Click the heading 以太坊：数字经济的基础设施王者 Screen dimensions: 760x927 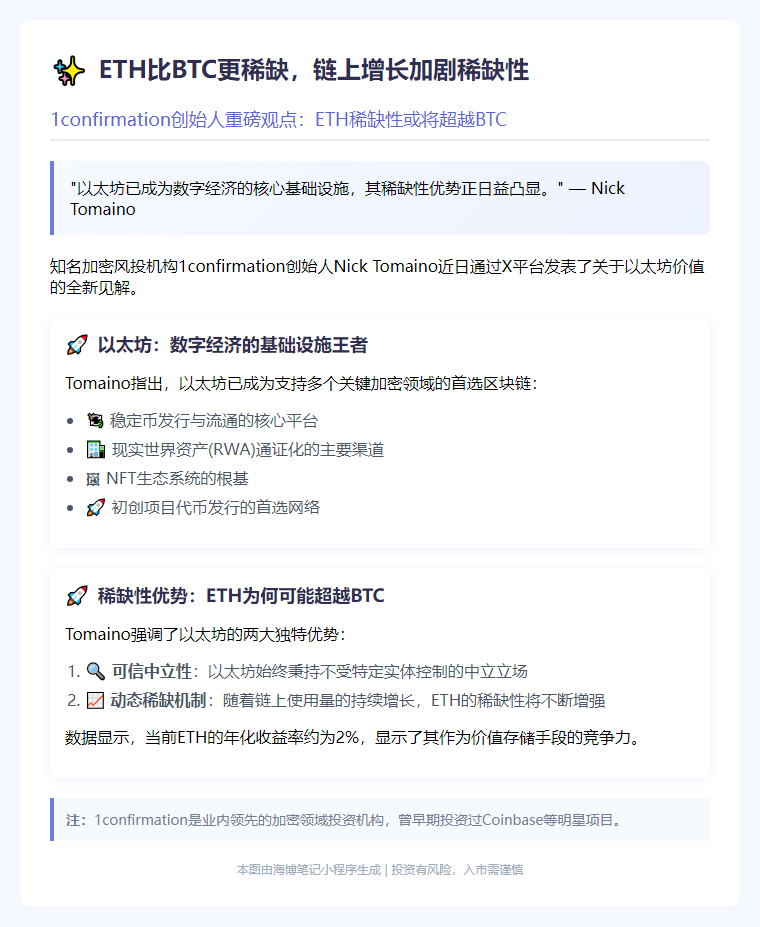pos(233,345)
